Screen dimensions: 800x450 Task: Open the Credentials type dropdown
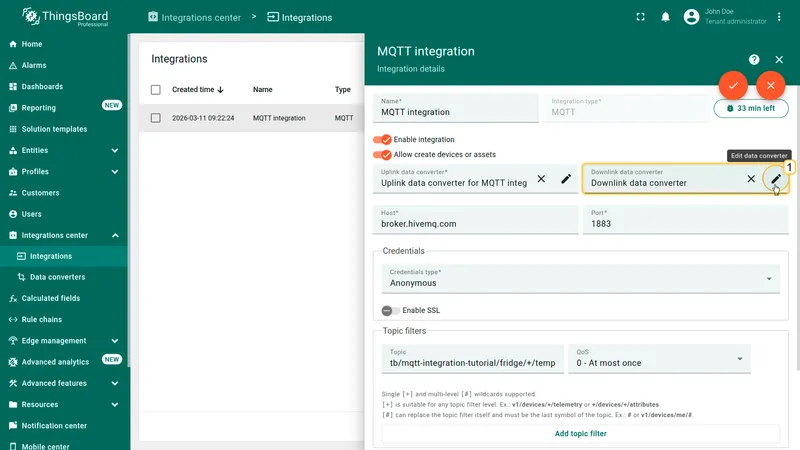pos(581,279)
